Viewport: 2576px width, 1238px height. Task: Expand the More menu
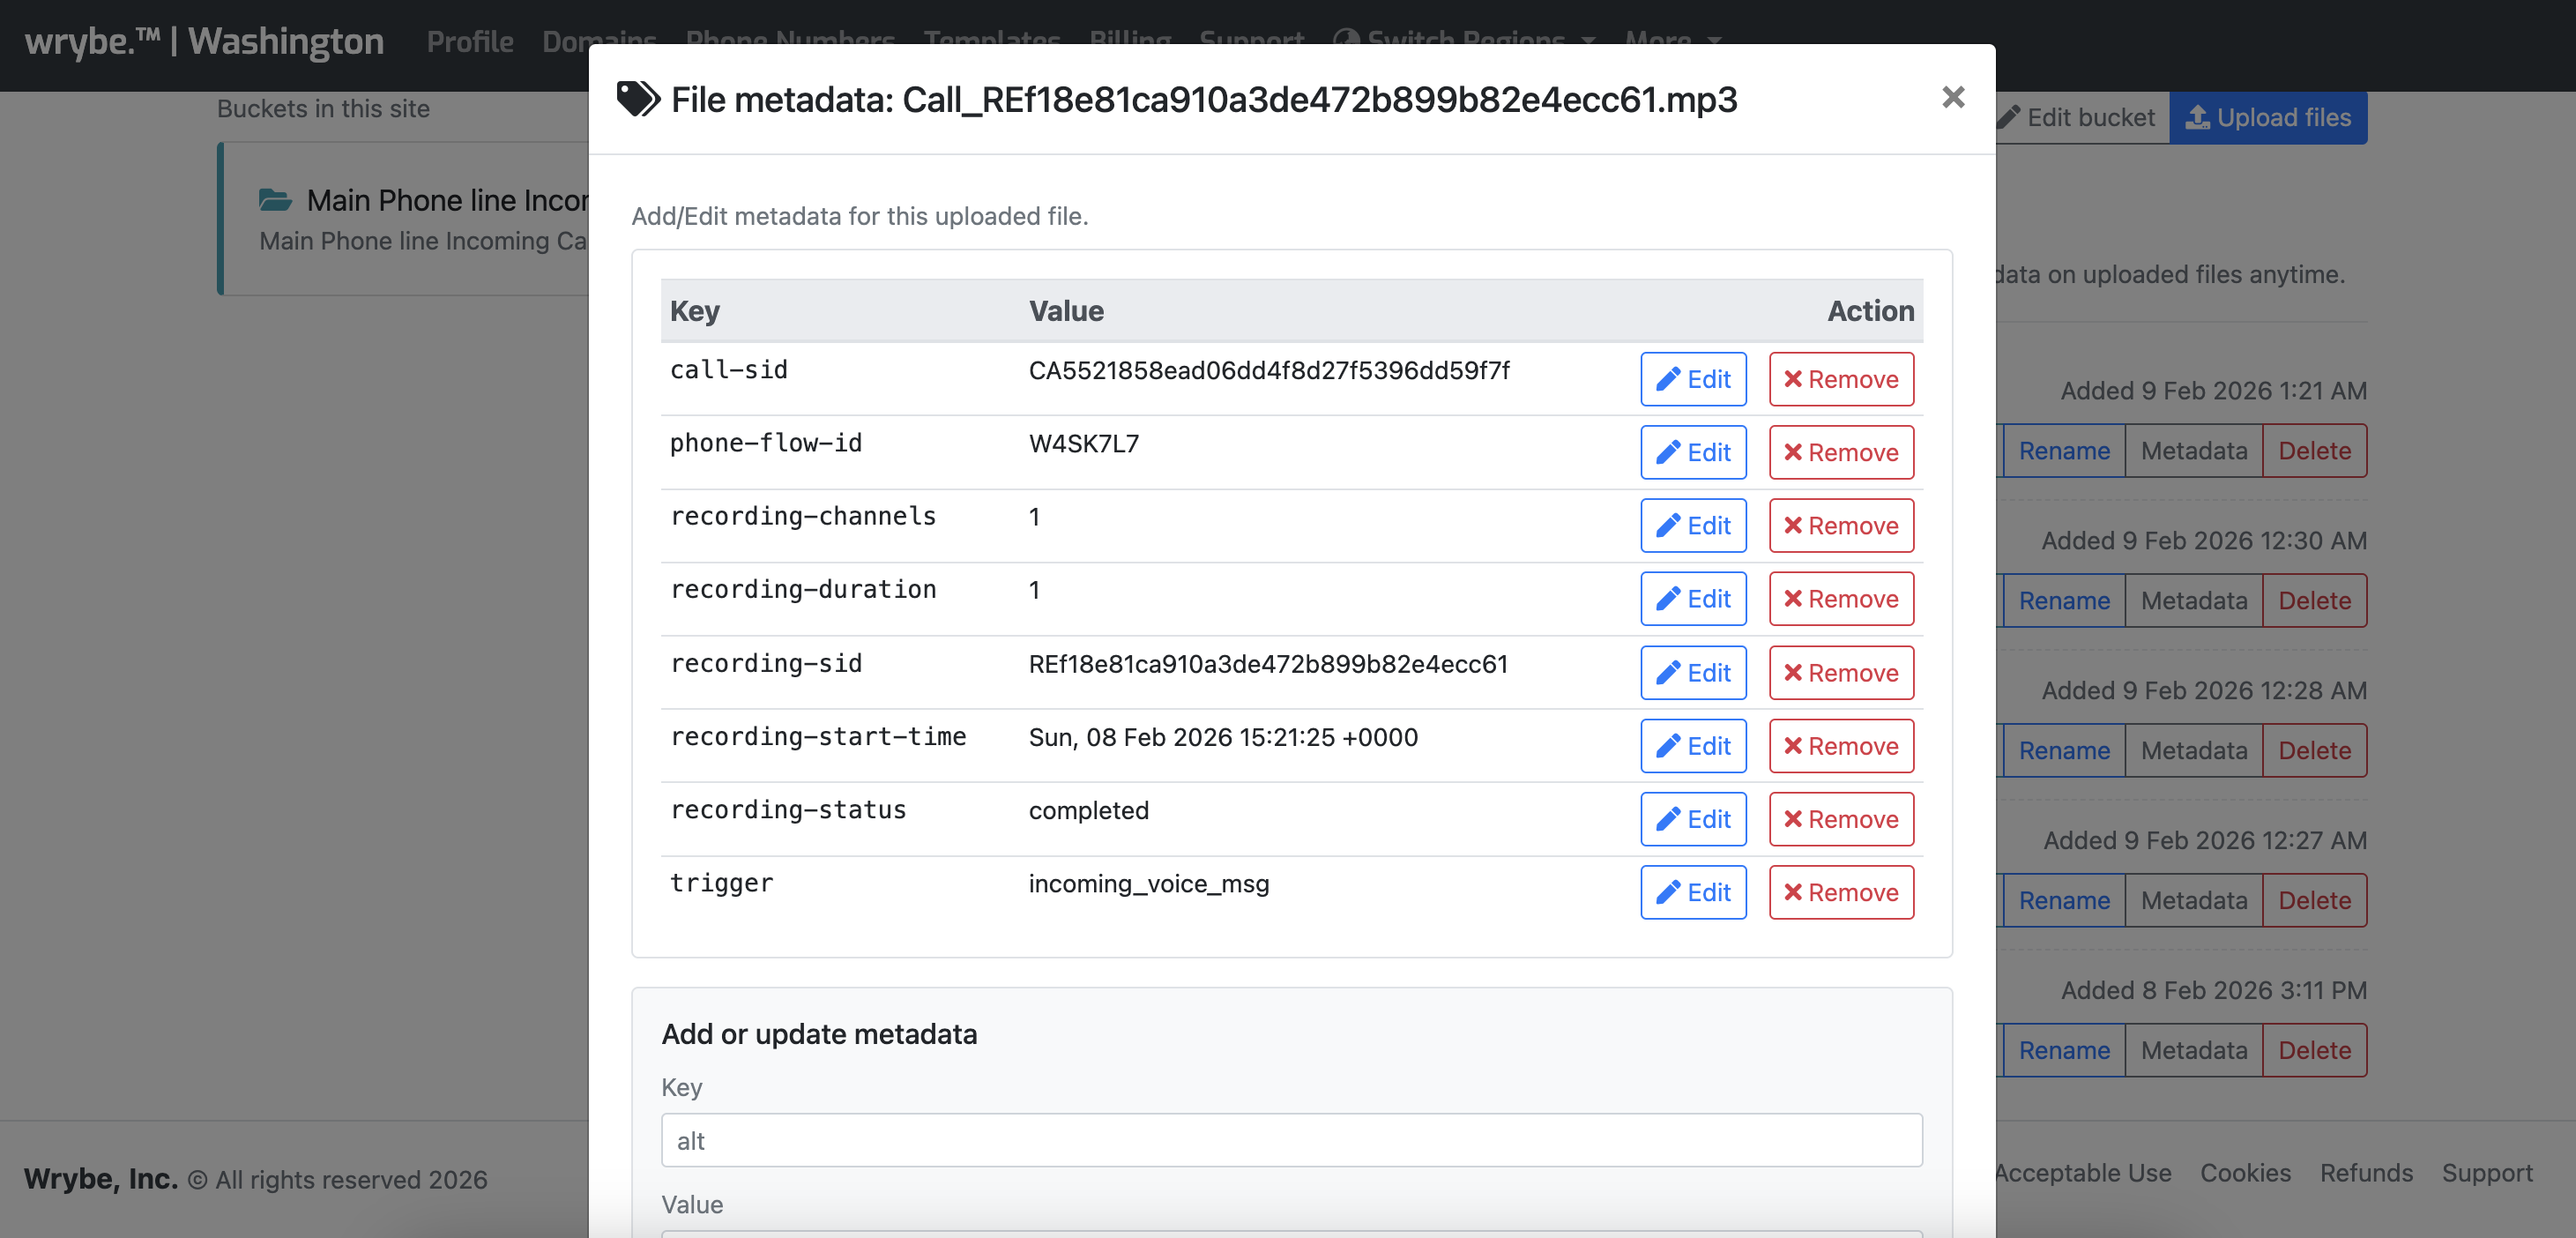1671,41
